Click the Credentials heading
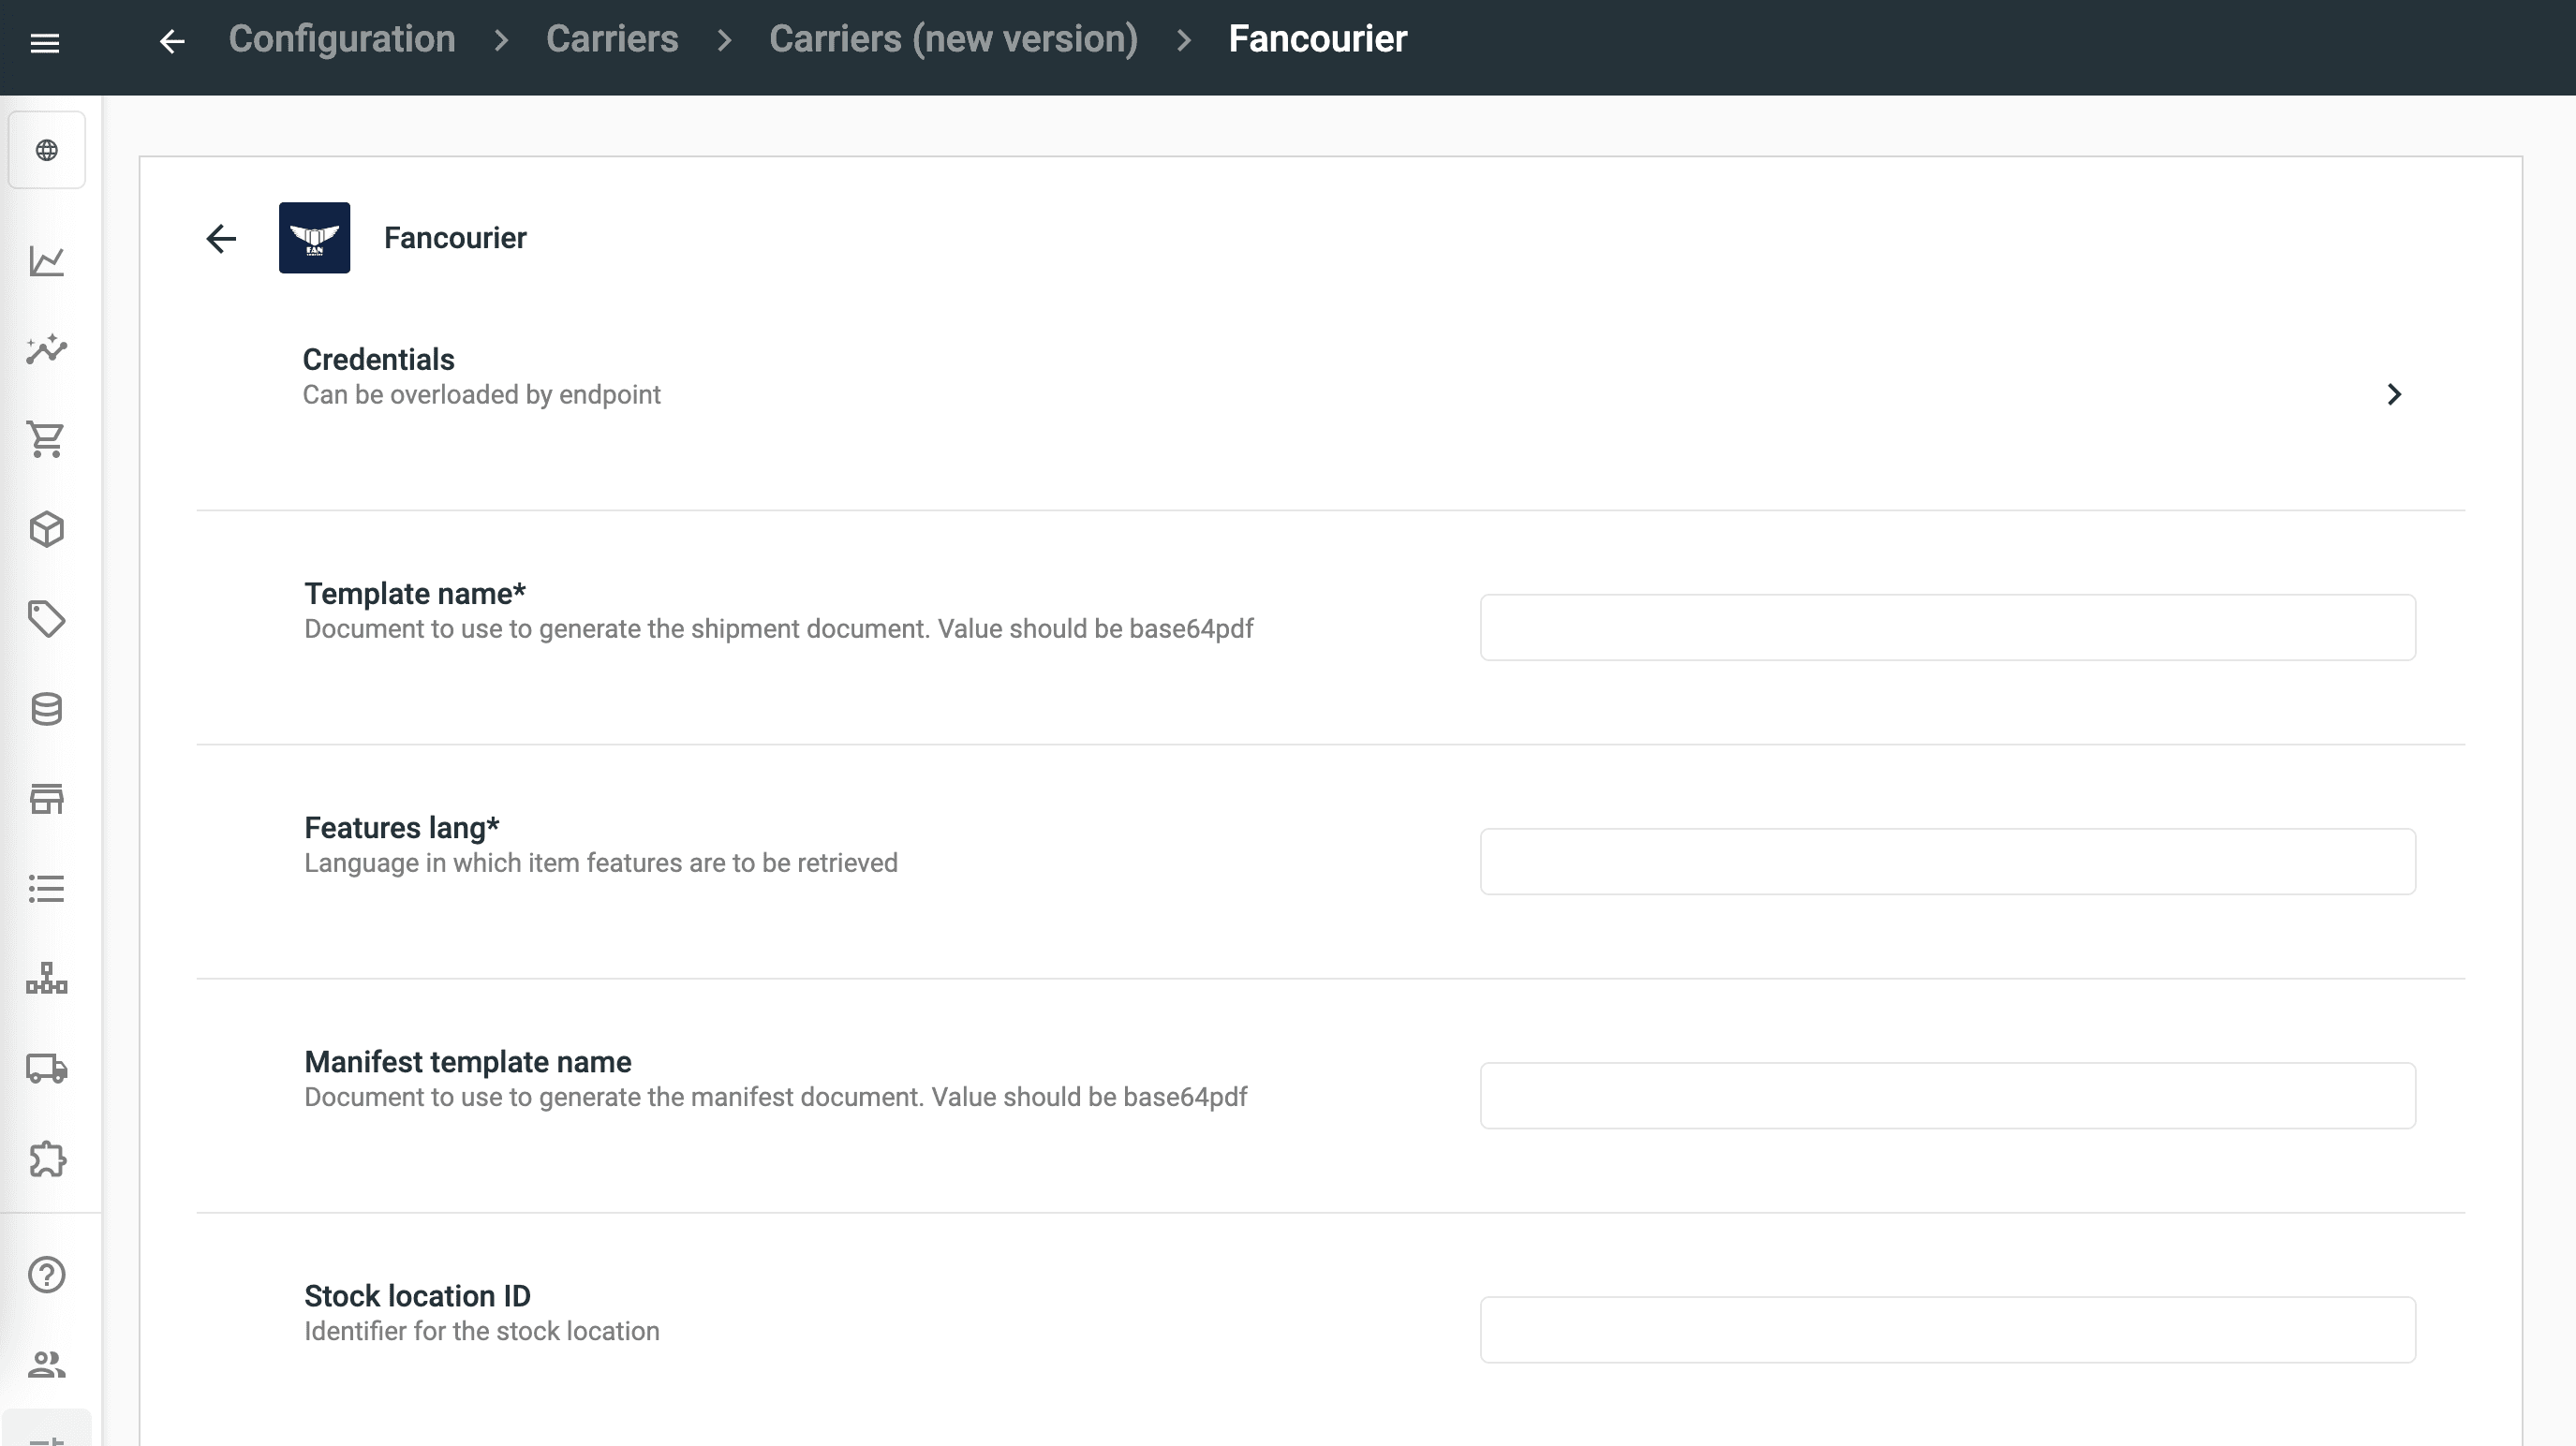The width and height of the screenshot is (2576, 1446). [378, 359]
